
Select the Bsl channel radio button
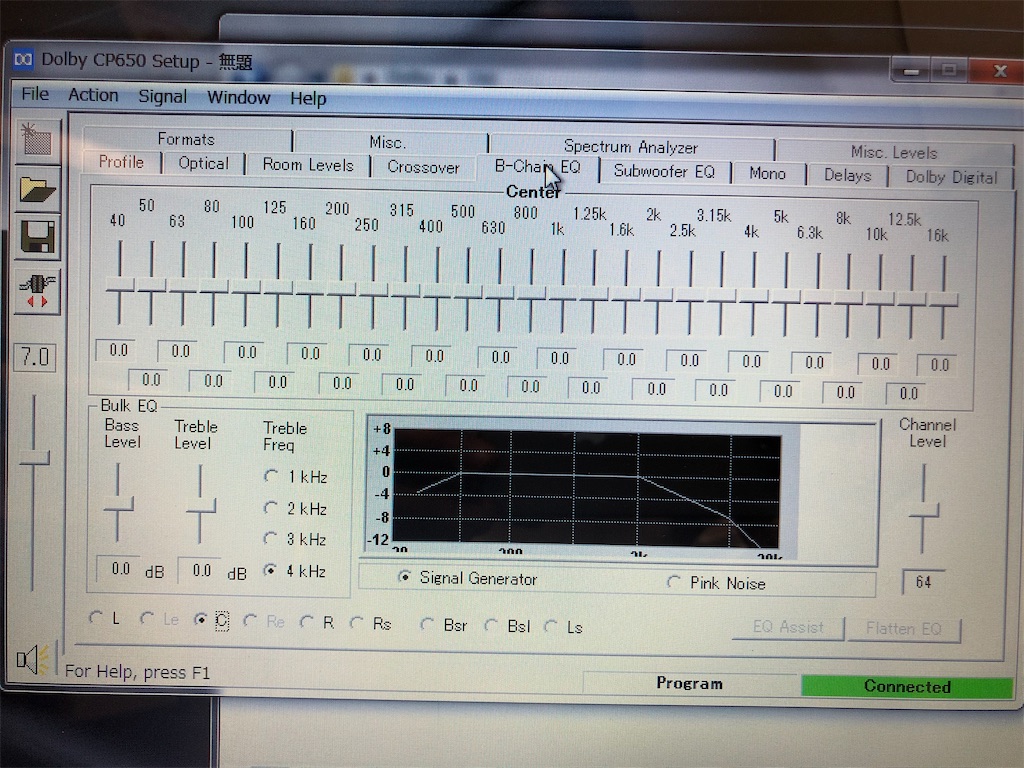(491, 626)
